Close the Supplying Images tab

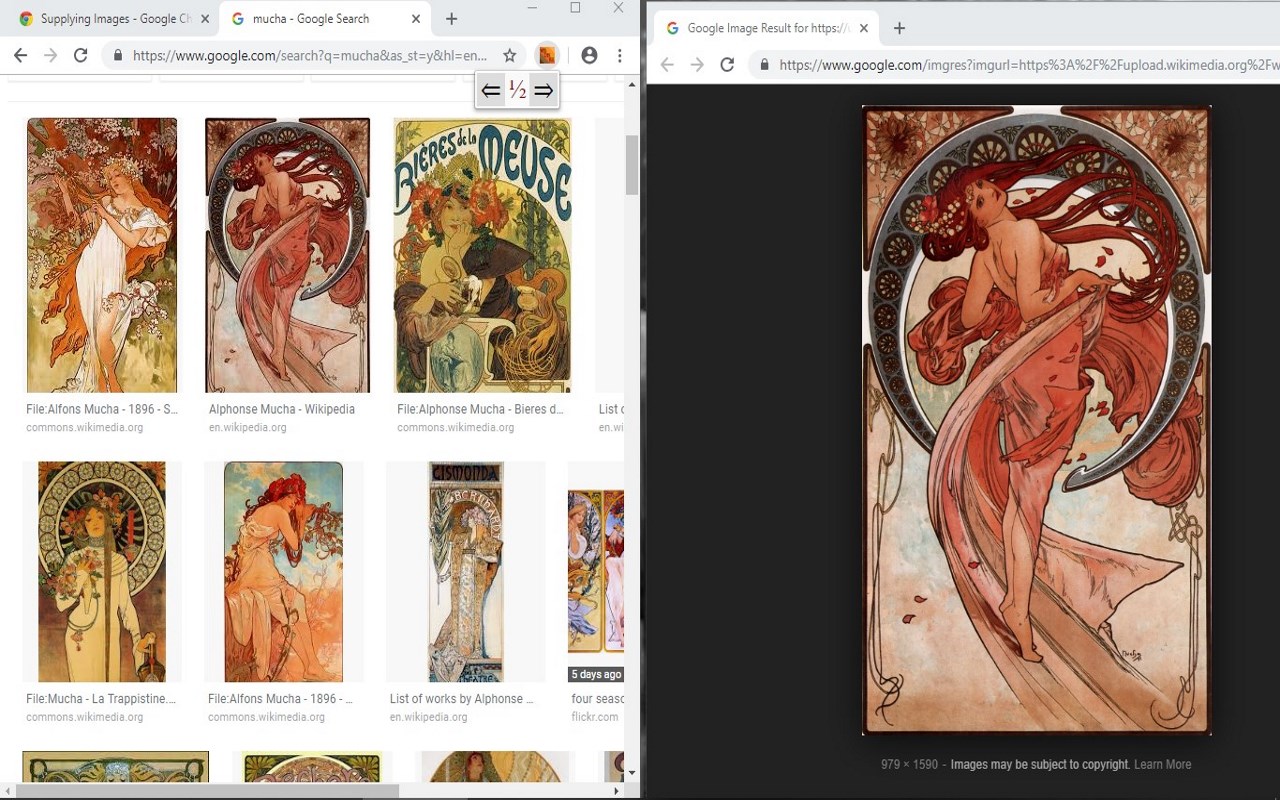tap(204, 19)
